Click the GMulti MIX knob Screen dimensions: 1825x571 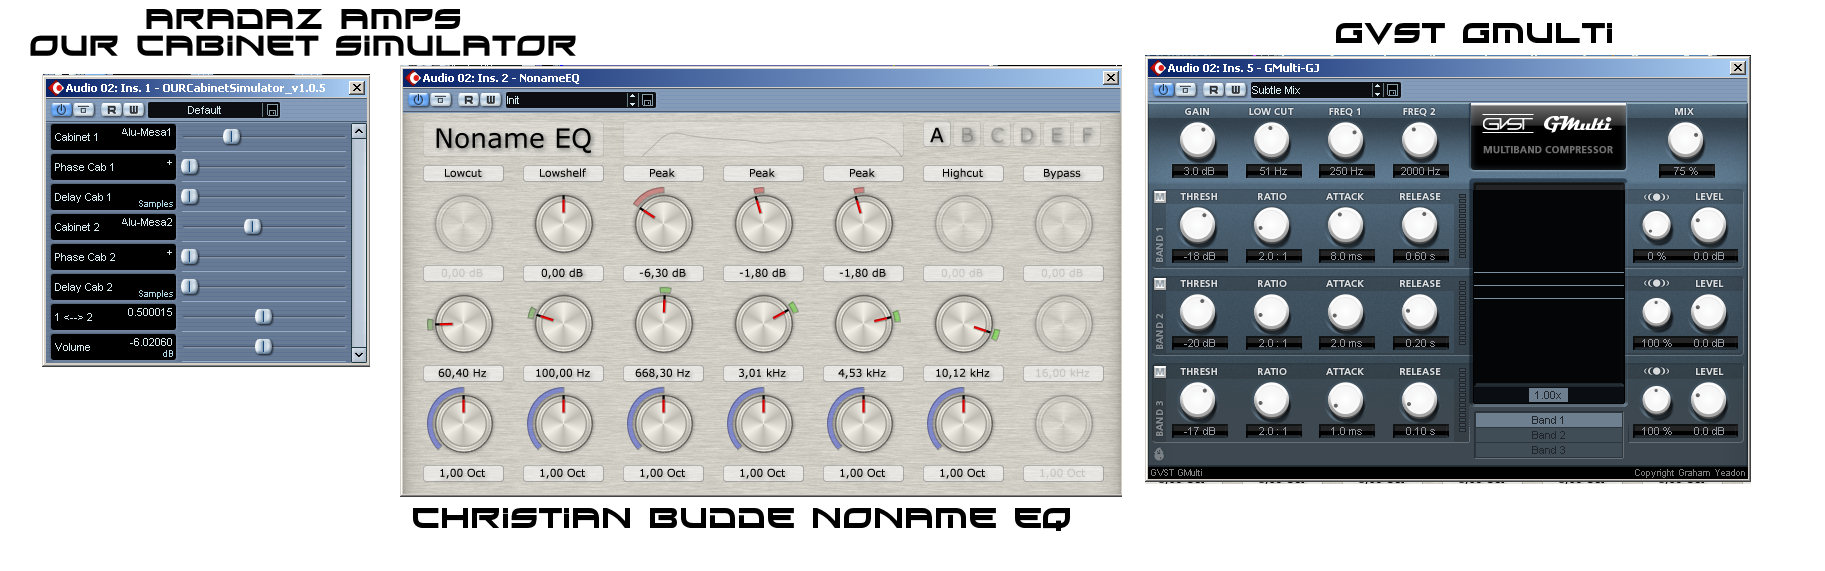[1684, 140]
